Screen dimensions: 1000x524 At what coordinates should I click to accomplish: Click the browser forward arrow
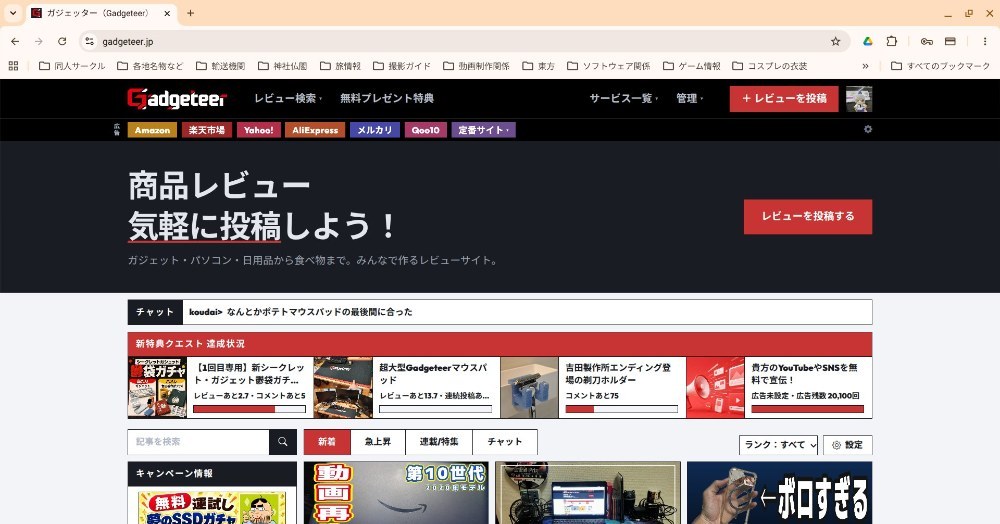click(x=39, y=41)
